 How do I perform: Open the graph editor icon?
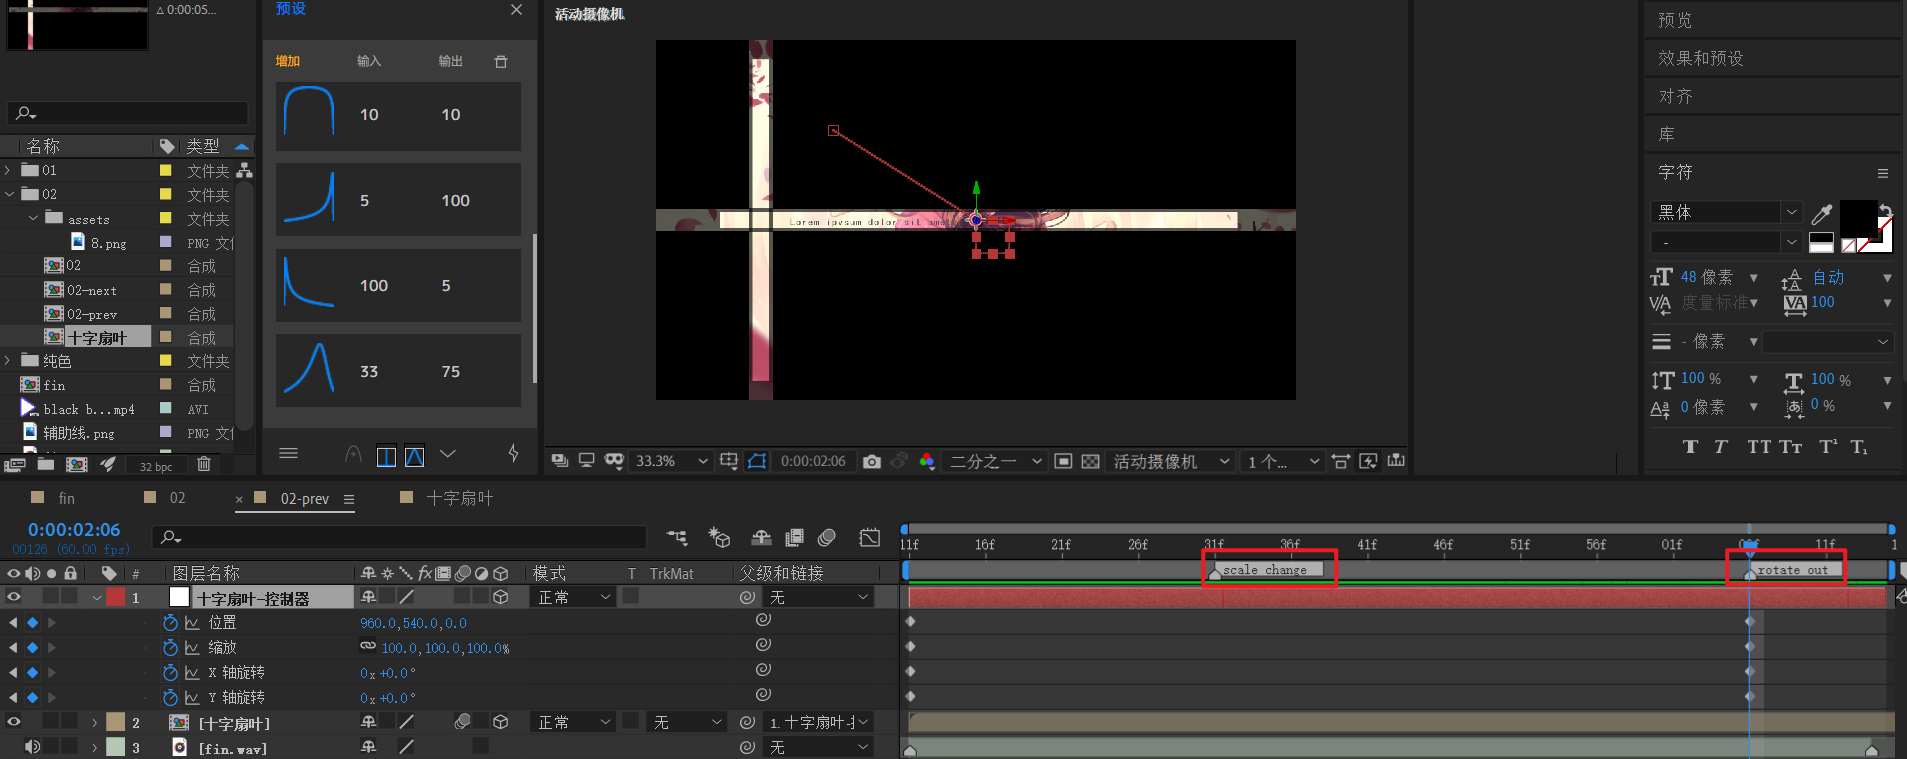[870, 538]
